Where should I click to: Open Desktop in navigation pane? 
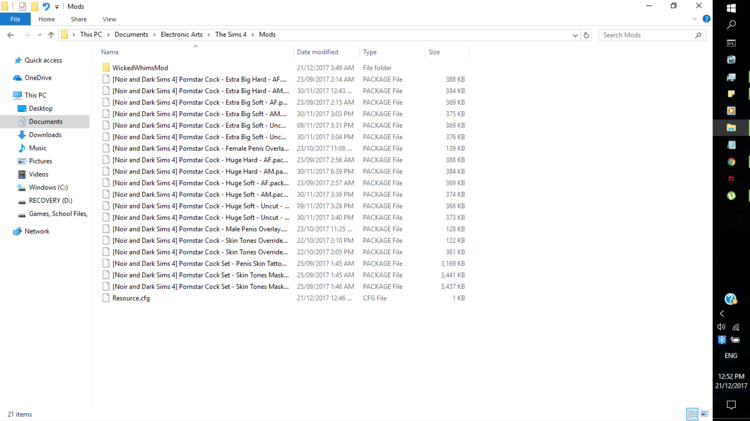coord(40,109)
